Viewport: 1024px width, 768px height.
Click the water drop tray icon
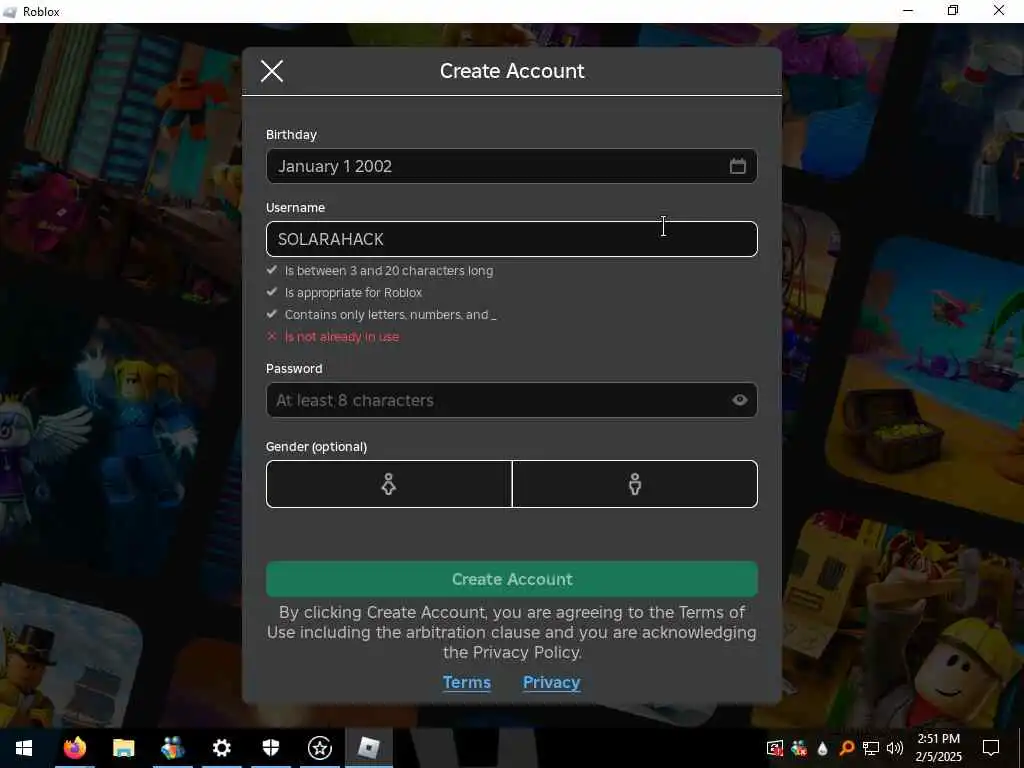tap(822, 748)
